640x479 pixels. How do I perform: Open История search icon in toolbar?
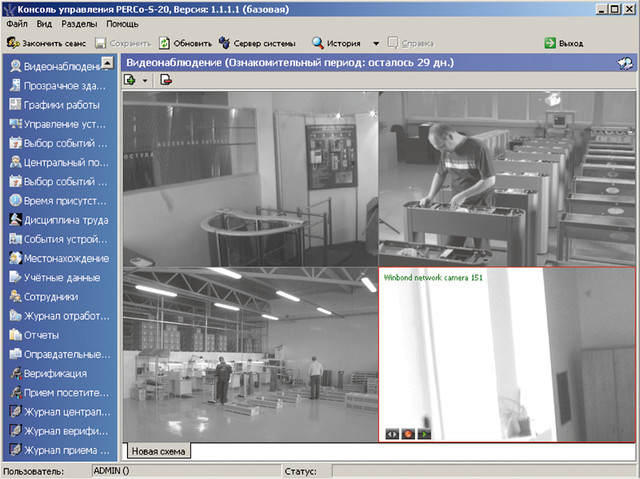coord(318,44)
